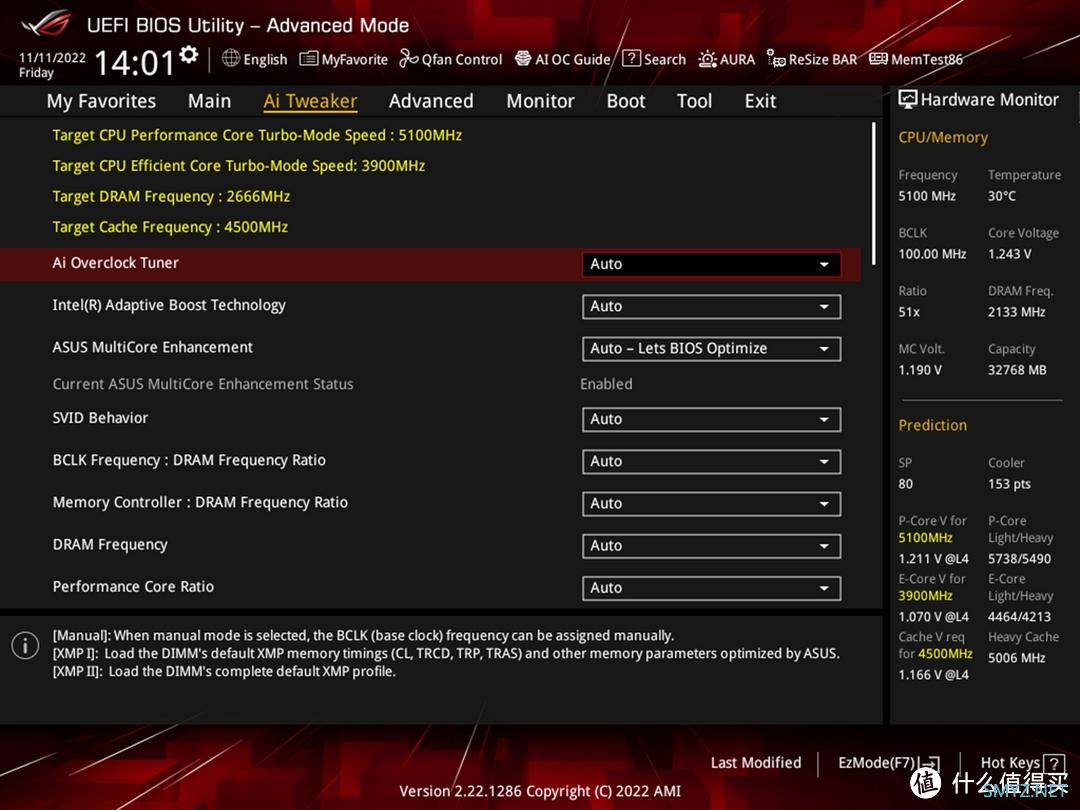1080x810 pixels.
Task: Expand the Ai Overclock Tuner dropdown
Action: 712,264
